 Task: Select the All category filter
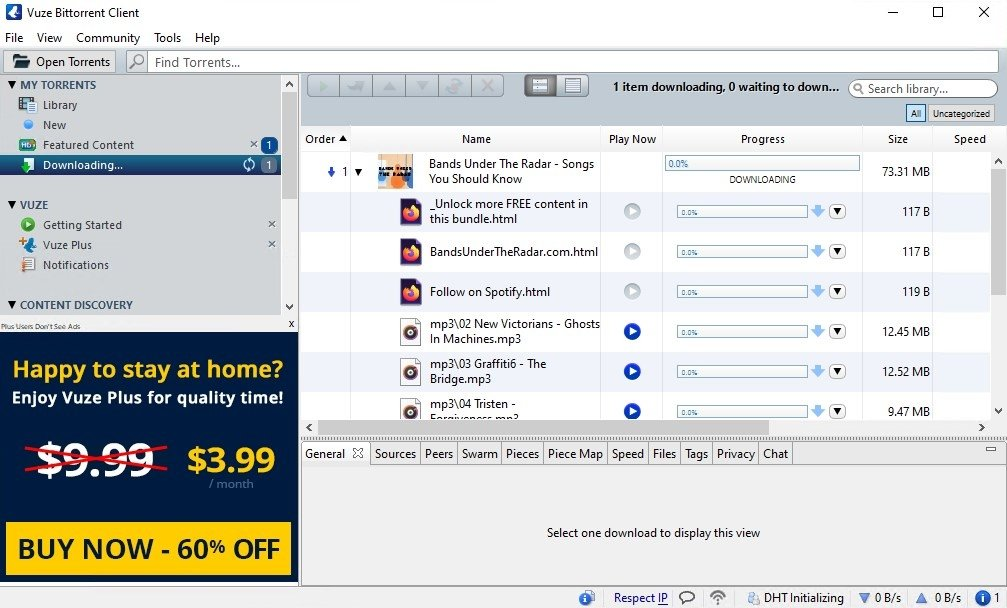click(916, 114)
